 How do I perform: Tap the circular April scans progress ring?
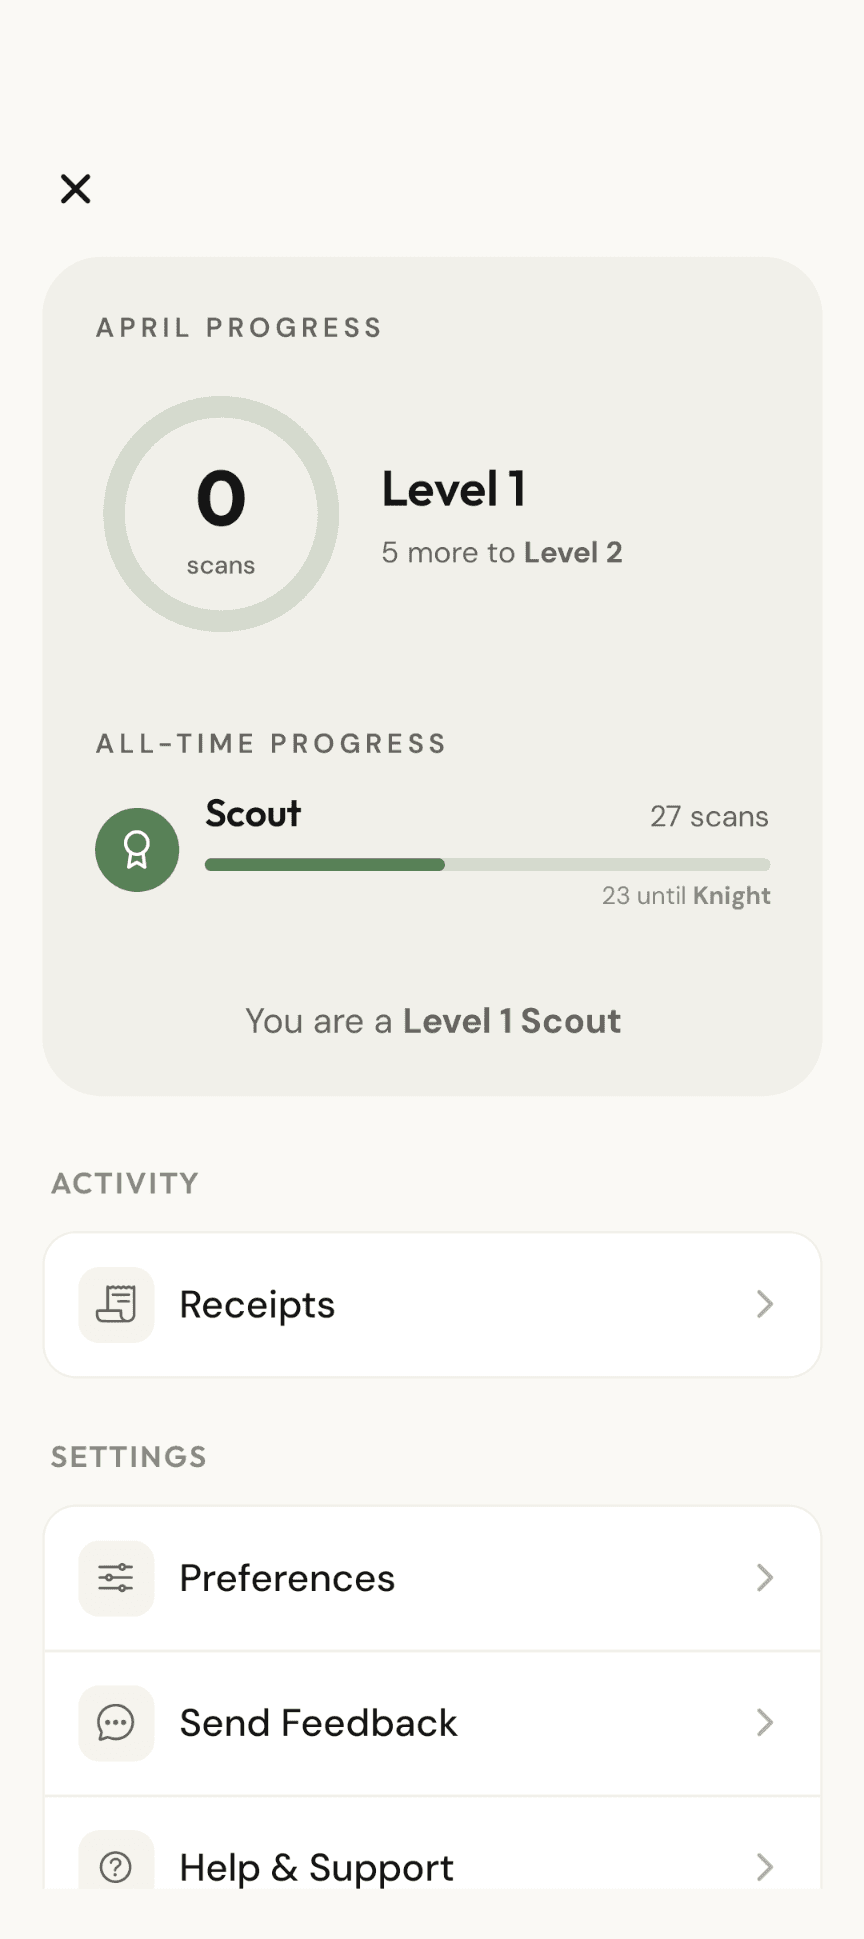[x=221, y=514]
